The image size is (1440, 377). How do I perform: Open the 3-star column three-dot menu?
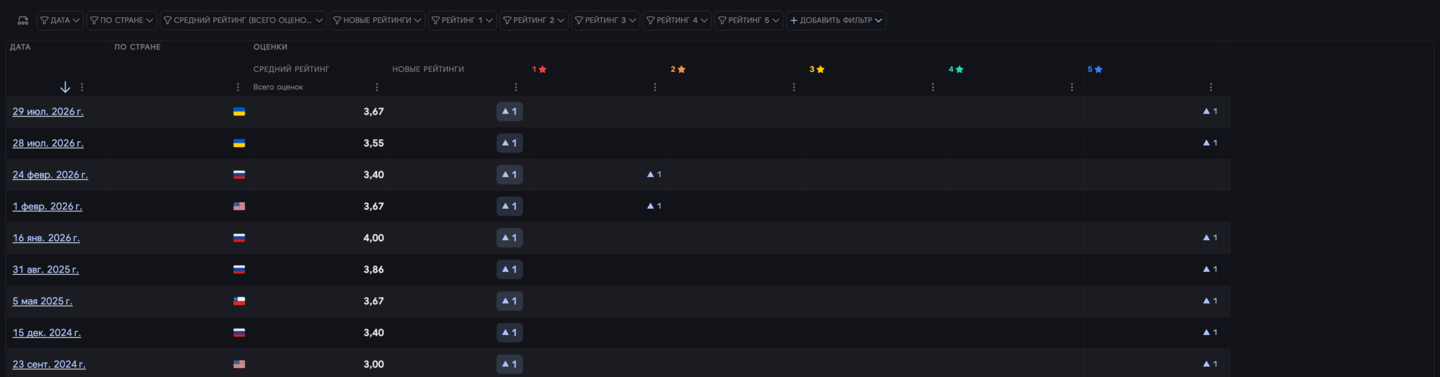pos(933,87)
